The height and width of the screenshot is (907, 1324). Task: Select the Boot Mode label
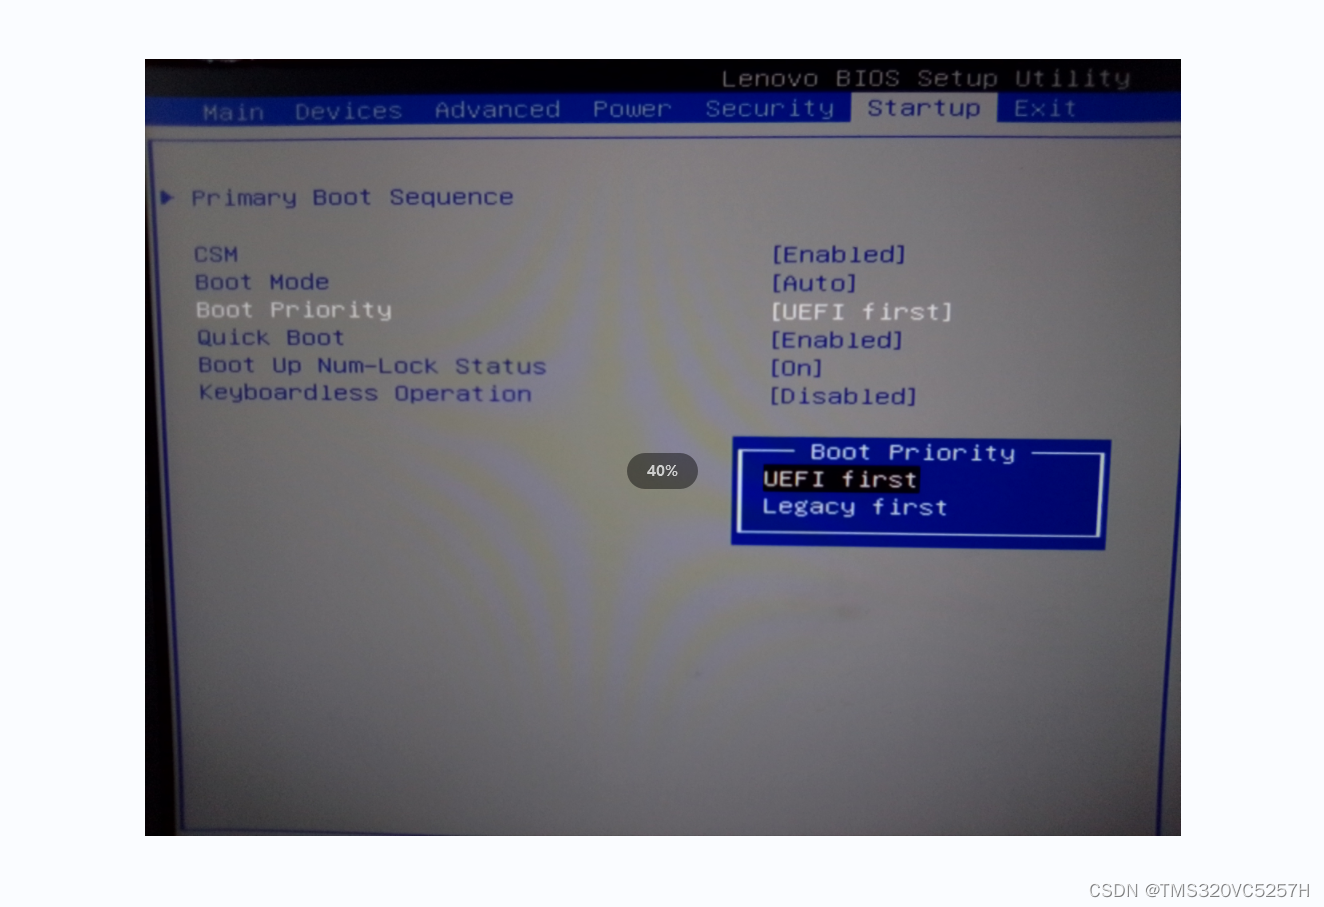tap(262, 282)
